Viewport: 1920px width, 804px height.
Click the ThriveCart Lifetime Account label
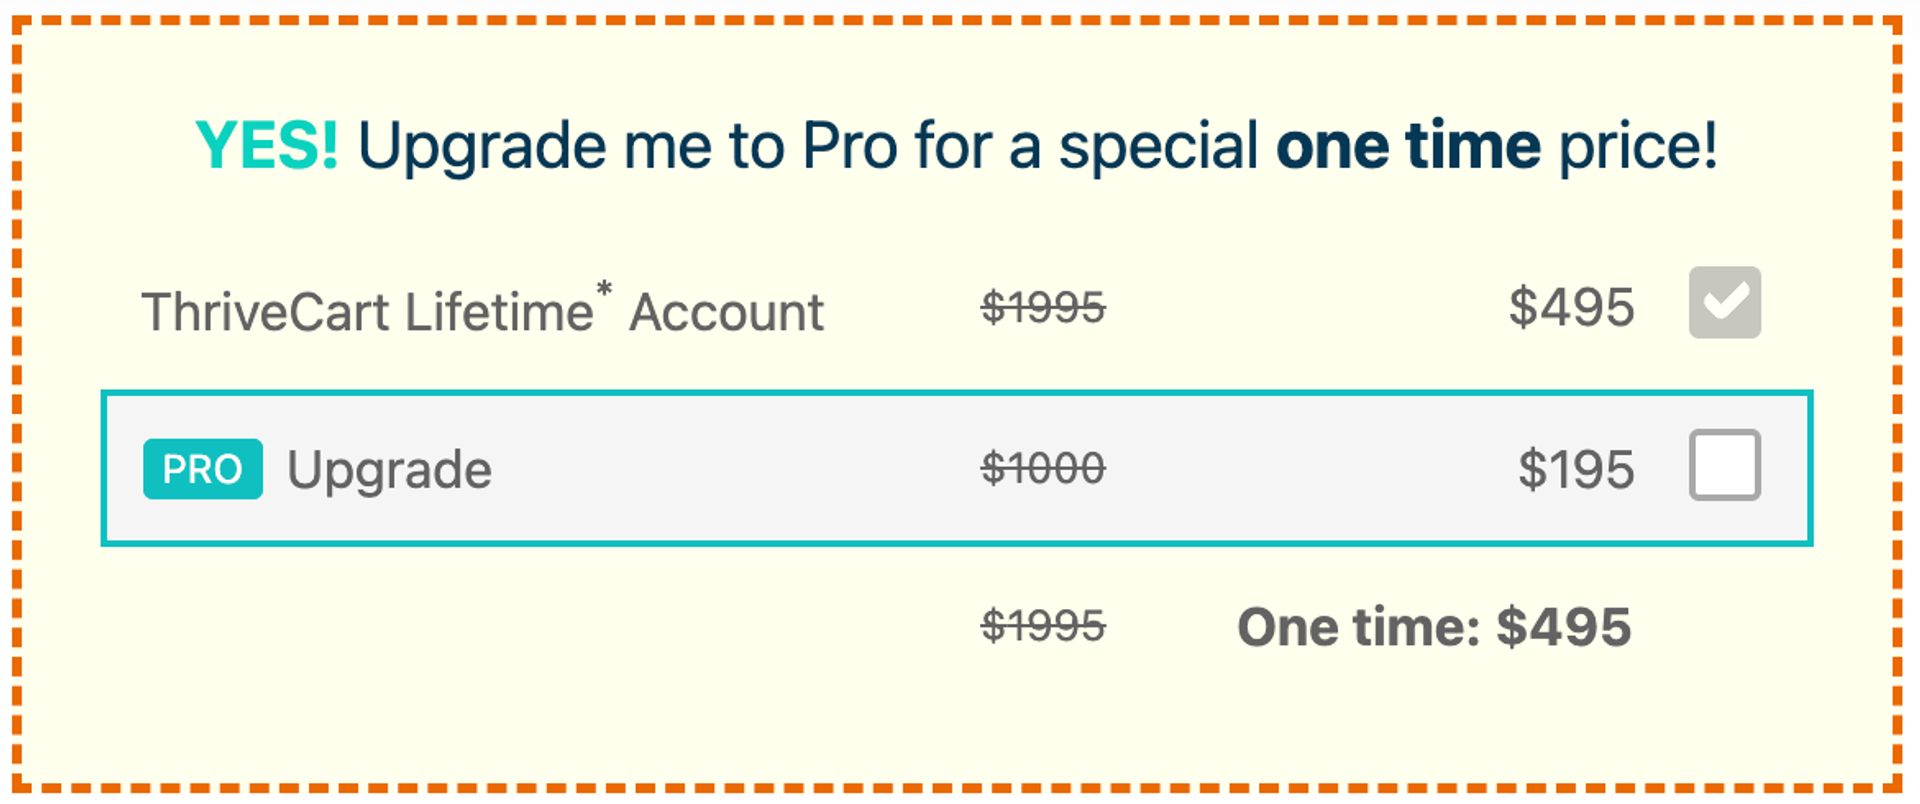(x=482, y=308)
